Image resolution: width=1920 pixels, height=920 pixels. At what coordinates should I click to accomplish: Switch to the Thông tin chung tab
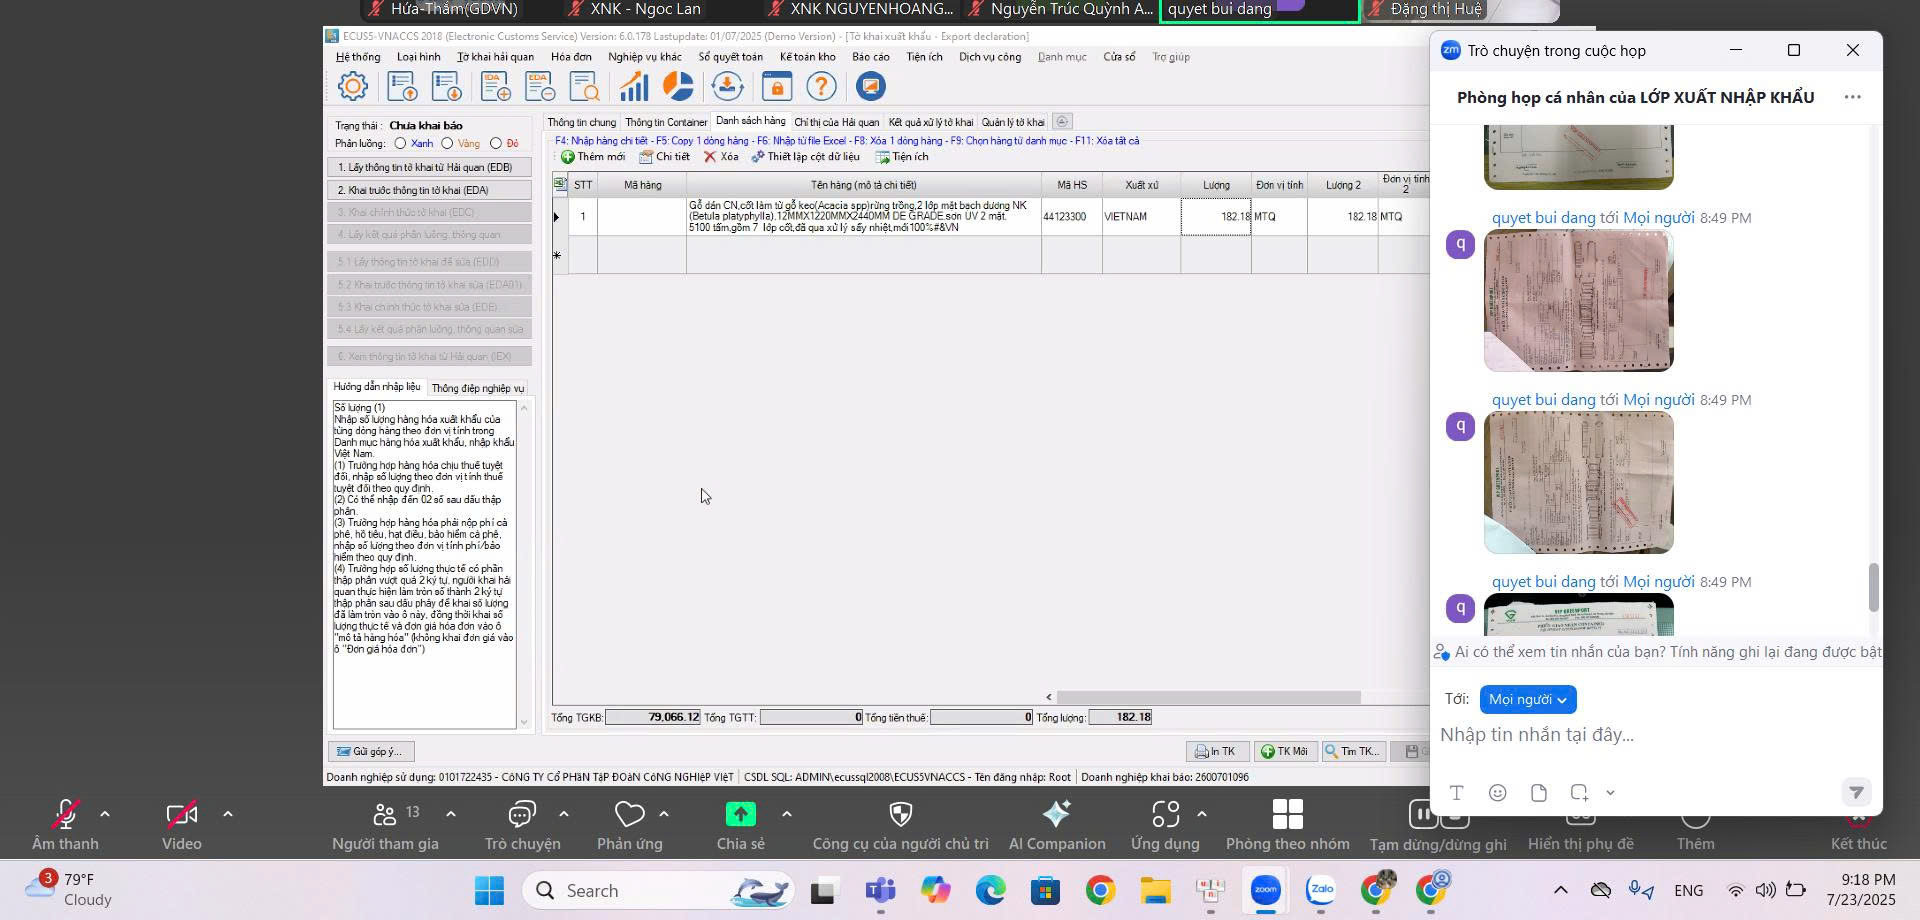coord(581,122)
